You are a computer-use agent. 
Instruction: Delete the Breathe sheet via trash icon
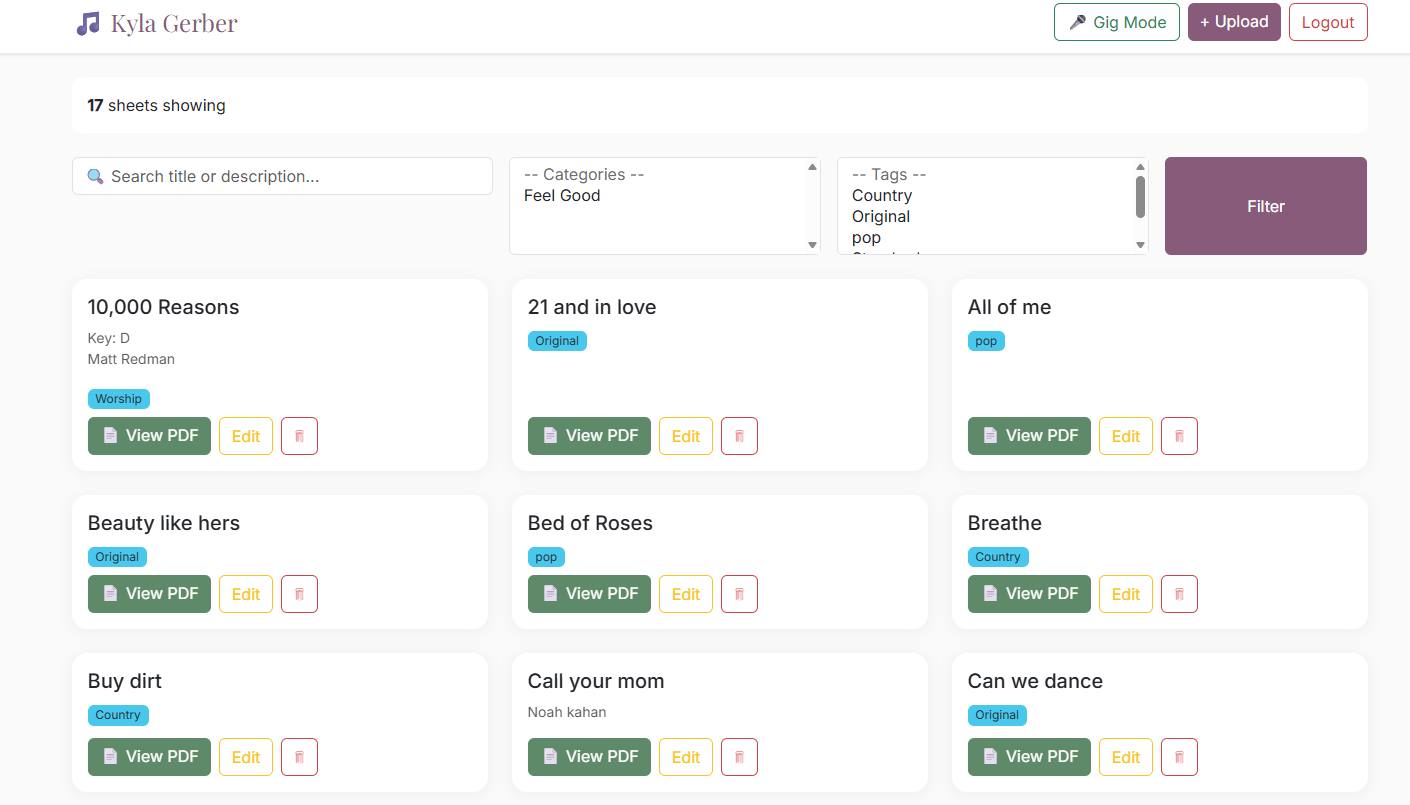[1179, 594]
